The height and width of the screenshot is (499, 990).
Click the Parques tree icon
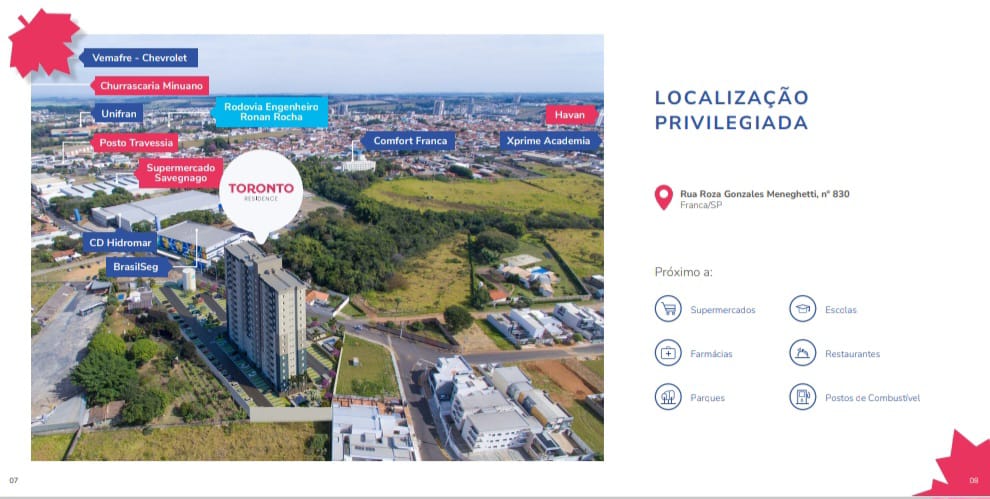[x=668, y=397]
